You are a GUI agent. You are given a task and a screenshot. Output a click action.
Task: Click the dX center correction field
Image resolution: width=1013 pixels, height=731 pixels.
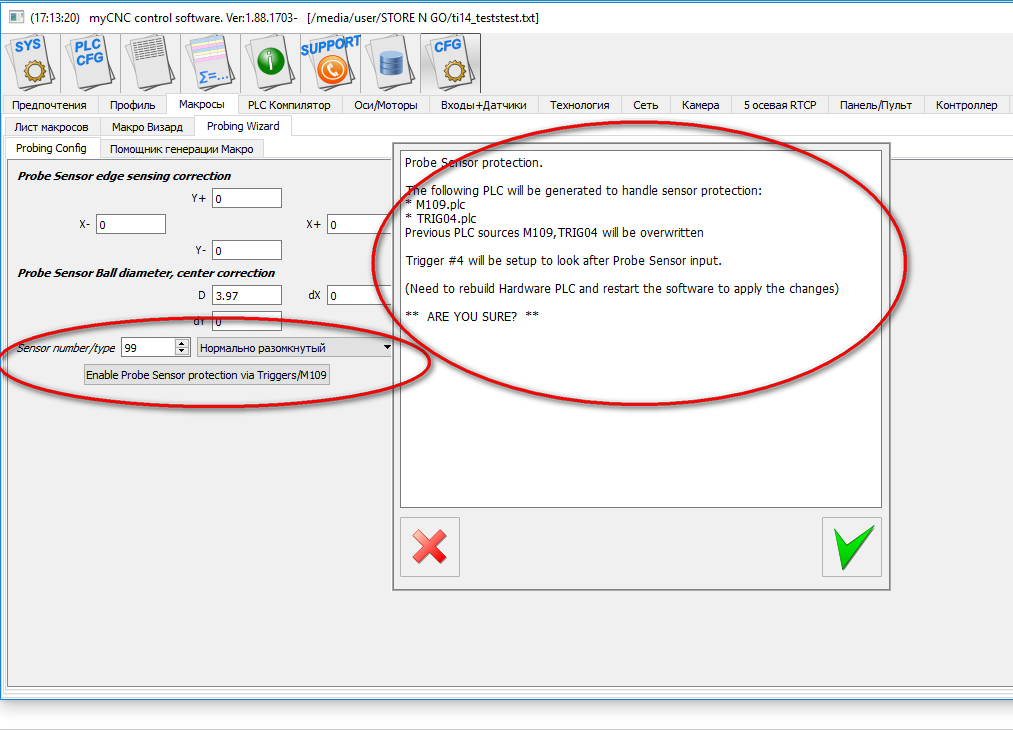tap(360, 295)
